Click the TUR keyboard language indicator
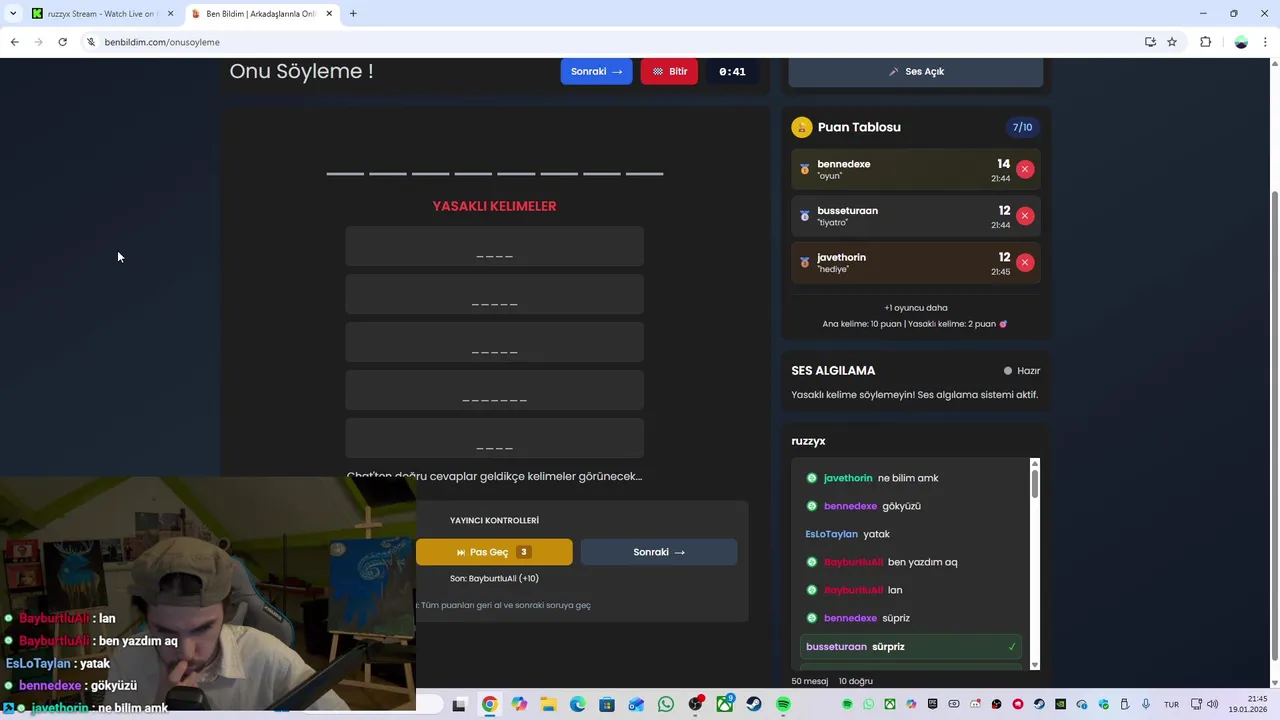Screen dimensions: 1280x720 1171,705
